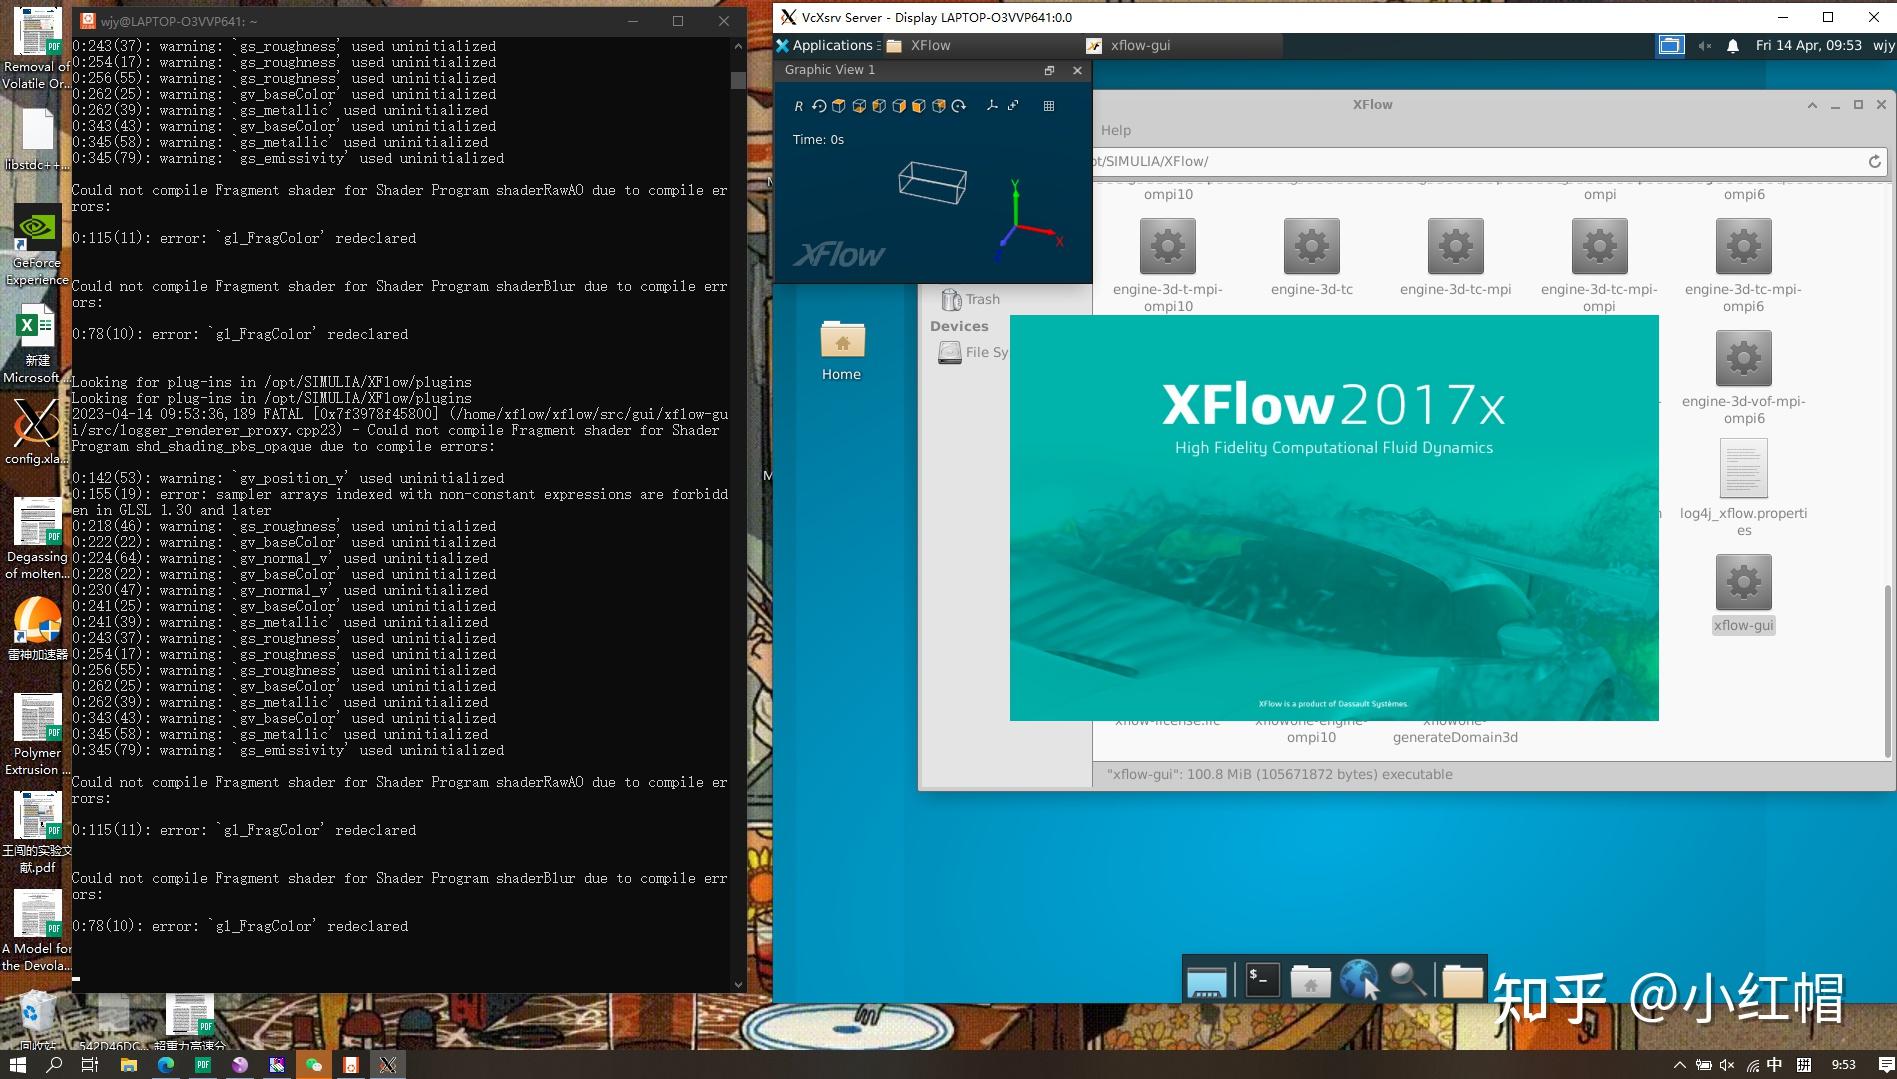Click the R reset view icon in Graphic View 1
1897x1079 pixels.
798,106
